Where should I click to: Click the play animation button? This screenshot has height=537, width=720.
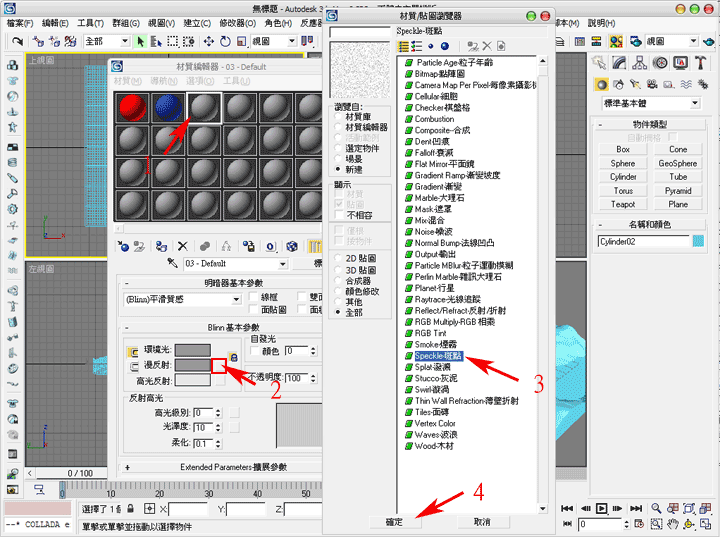point(601,508)
